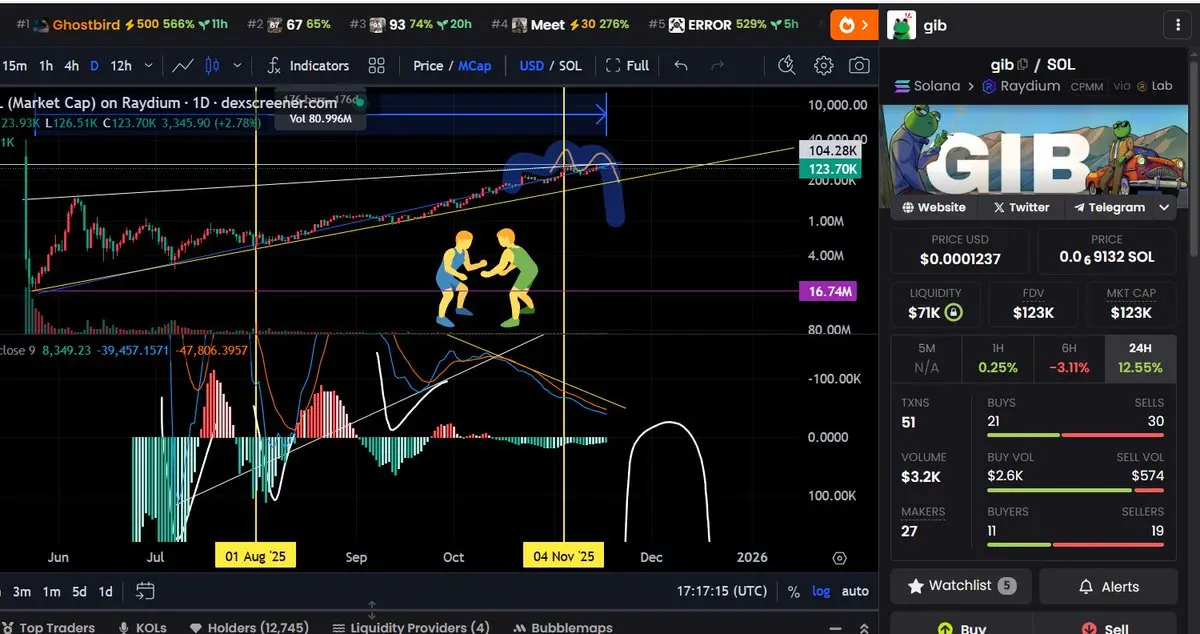Open the chart layout grid icon
The height and width of the screenshot is (634, 1200).
[x=376, y=66]
